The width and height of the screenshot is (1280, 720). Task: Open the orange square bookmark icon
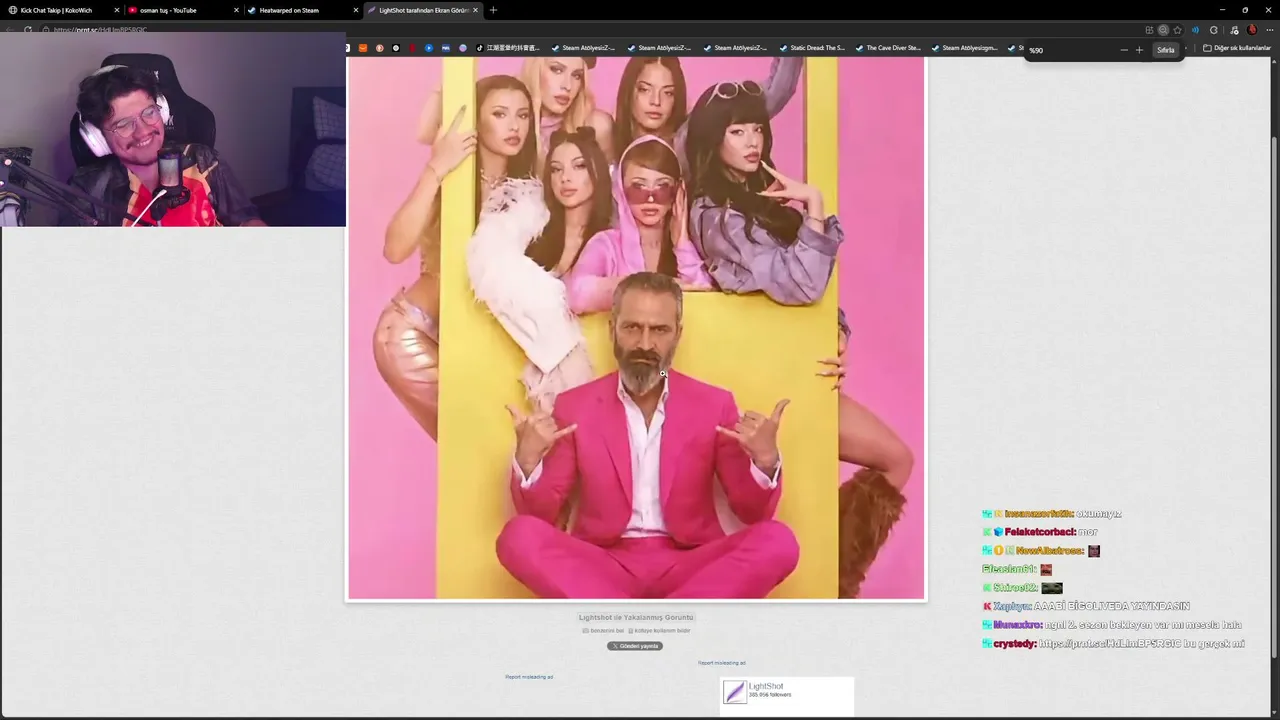tap(363, 48)
